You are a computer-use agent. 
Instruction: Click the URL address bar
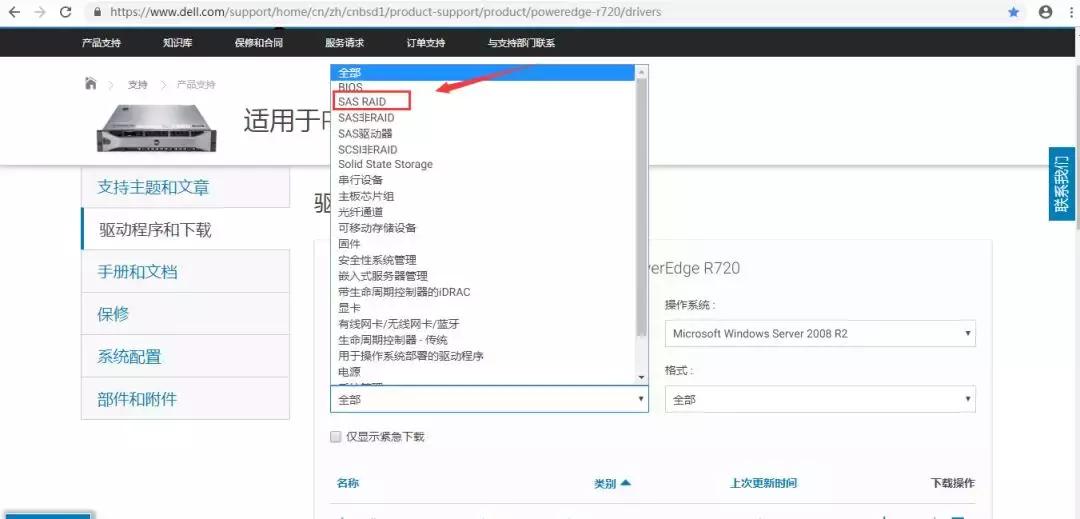(x=551, y=12)
